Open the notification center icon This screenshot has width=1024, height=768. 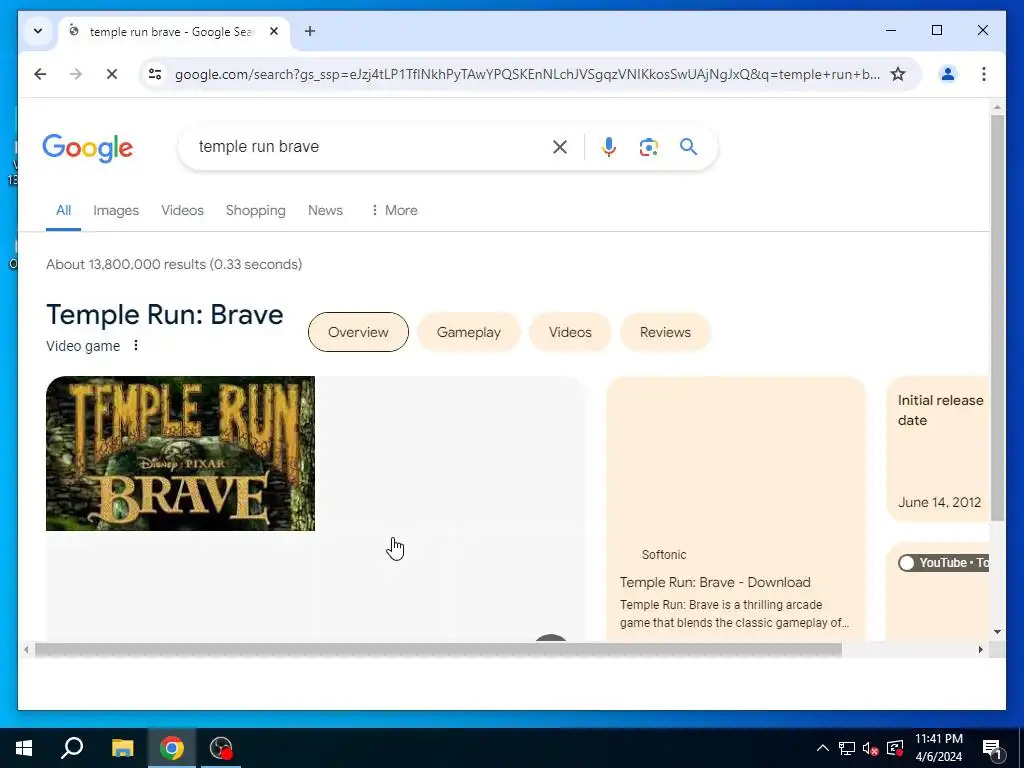pos(991,749)
